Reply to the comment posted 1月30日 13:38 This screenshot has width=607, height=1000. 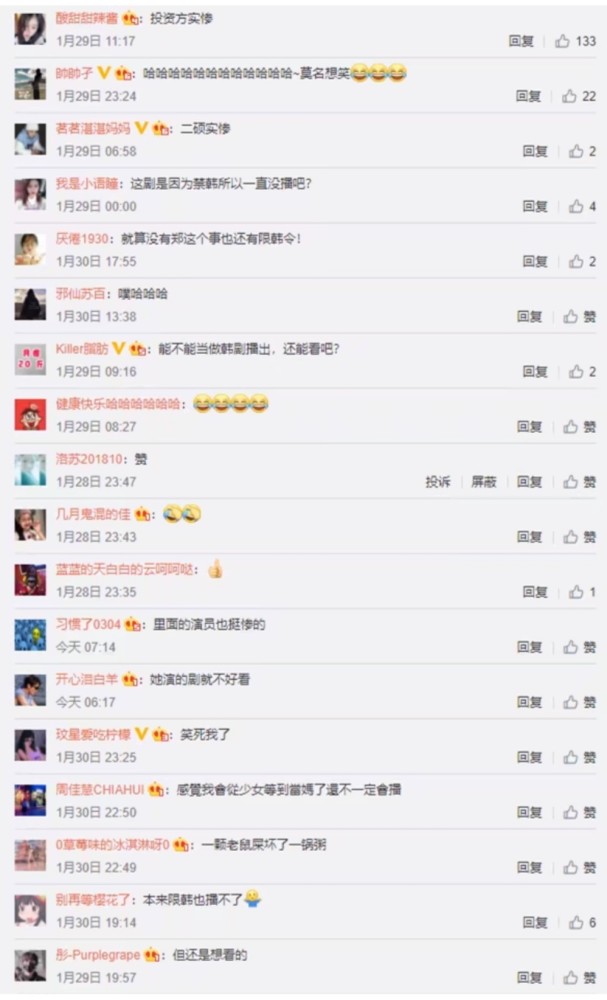coord(529,316)
